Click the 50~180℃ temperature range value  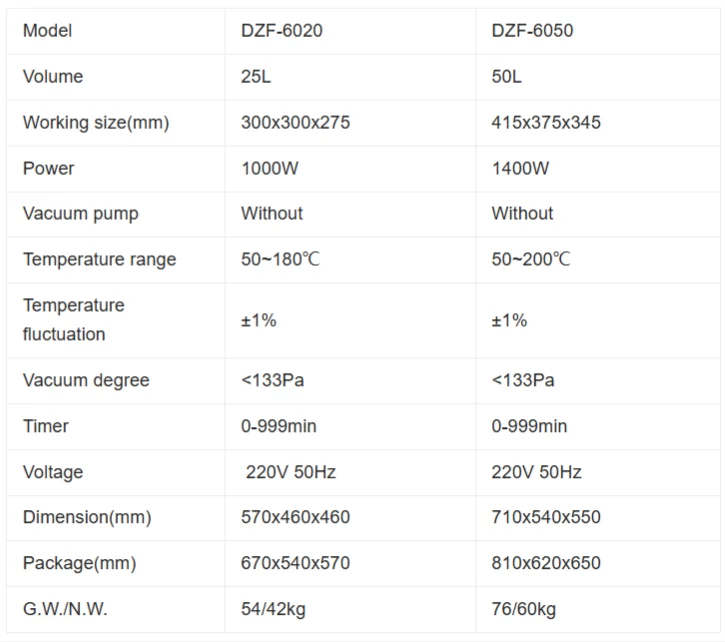281,259
